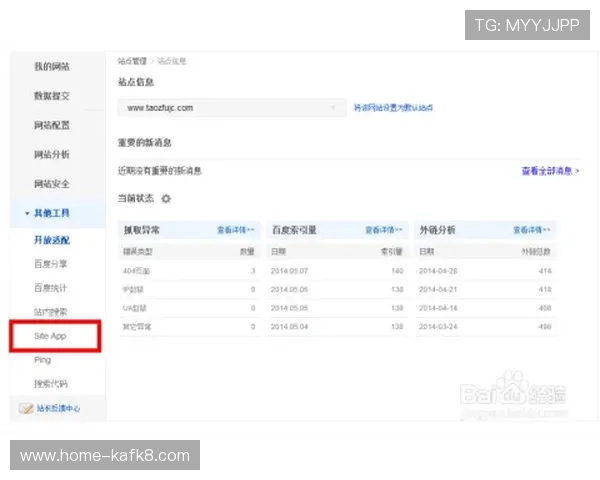Open the 数据提交 sidebar menu
600x480 pixels.
coord(52,96)
